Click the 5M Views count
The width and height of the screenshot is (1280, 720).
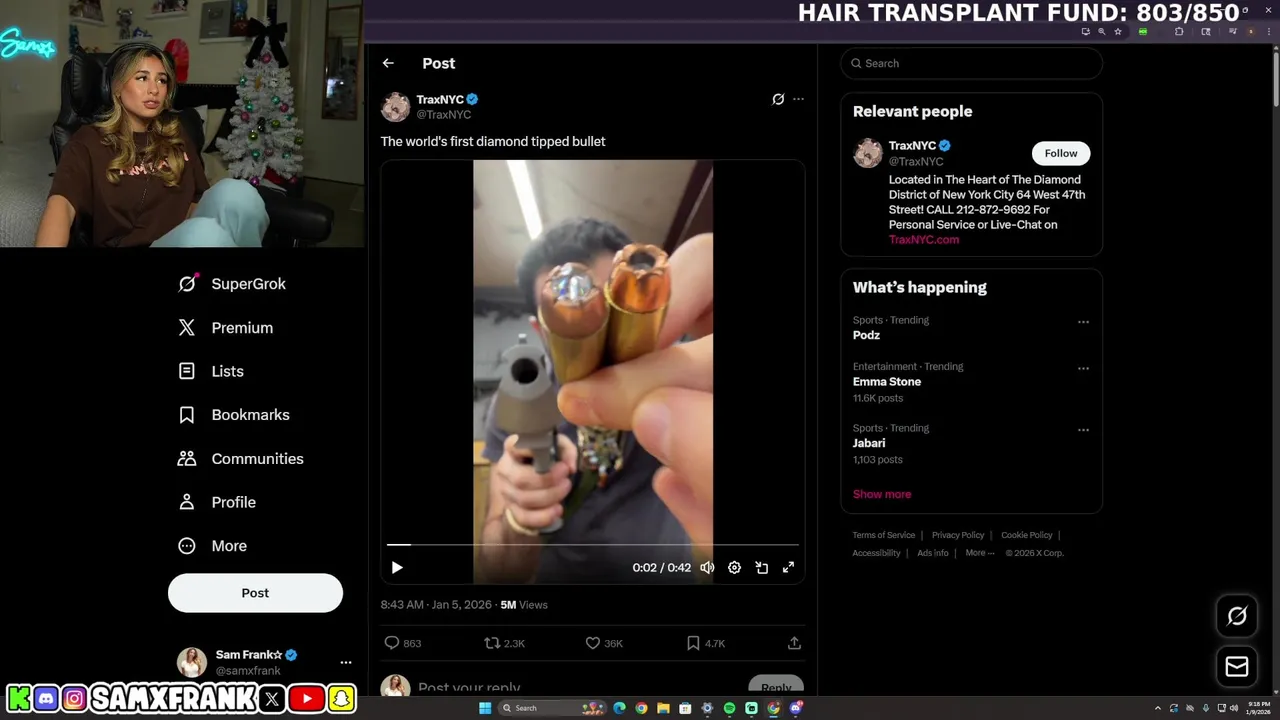524,605
